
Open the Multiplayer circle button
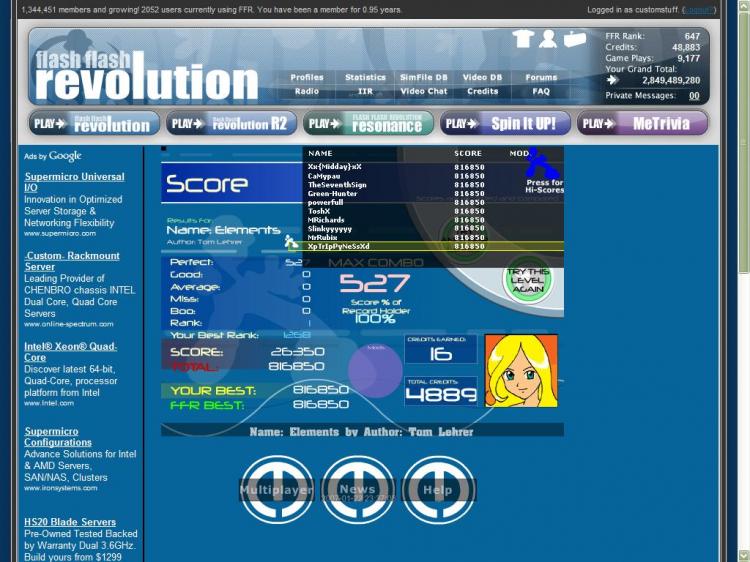click(277, 490)
